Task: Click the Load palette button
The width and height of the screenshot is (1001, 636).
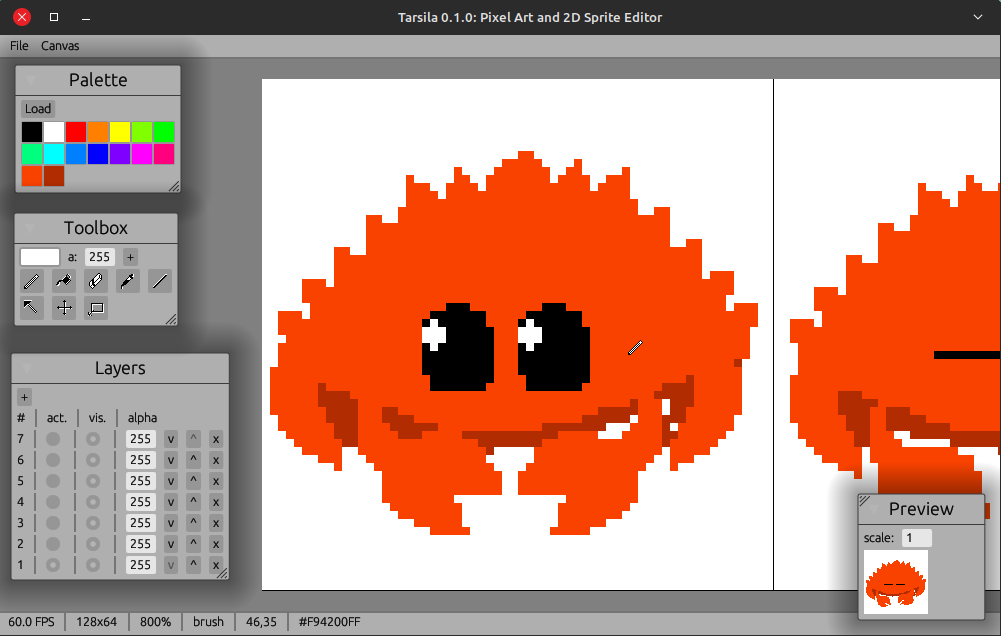Action: 38,109
